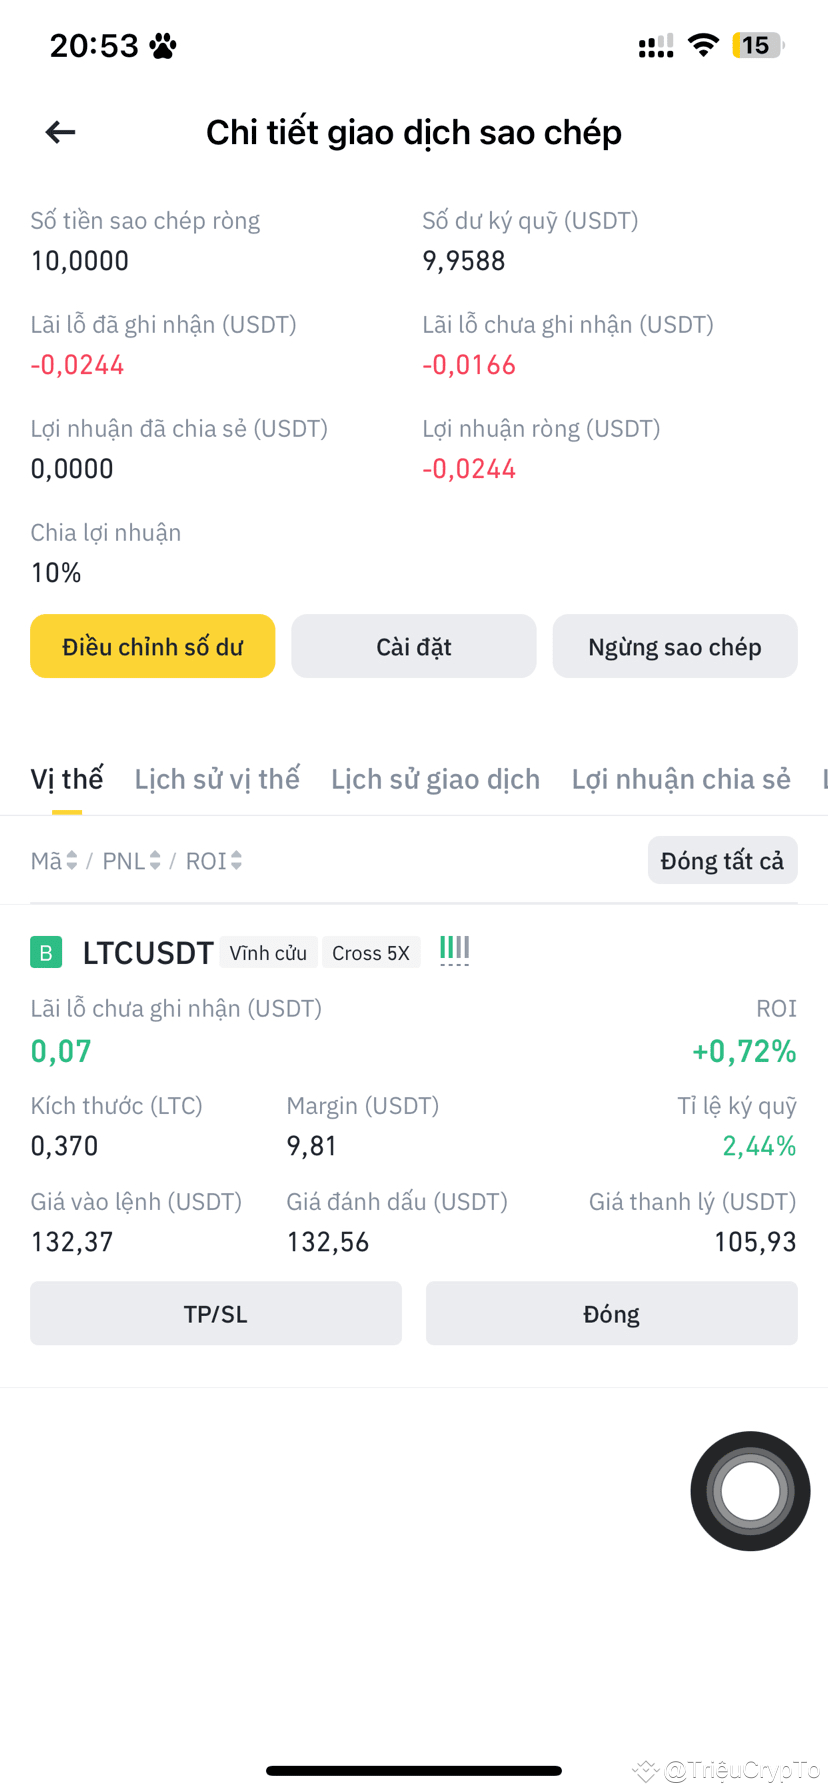Sort positions by Mã symbol

[x=54, y=861]
